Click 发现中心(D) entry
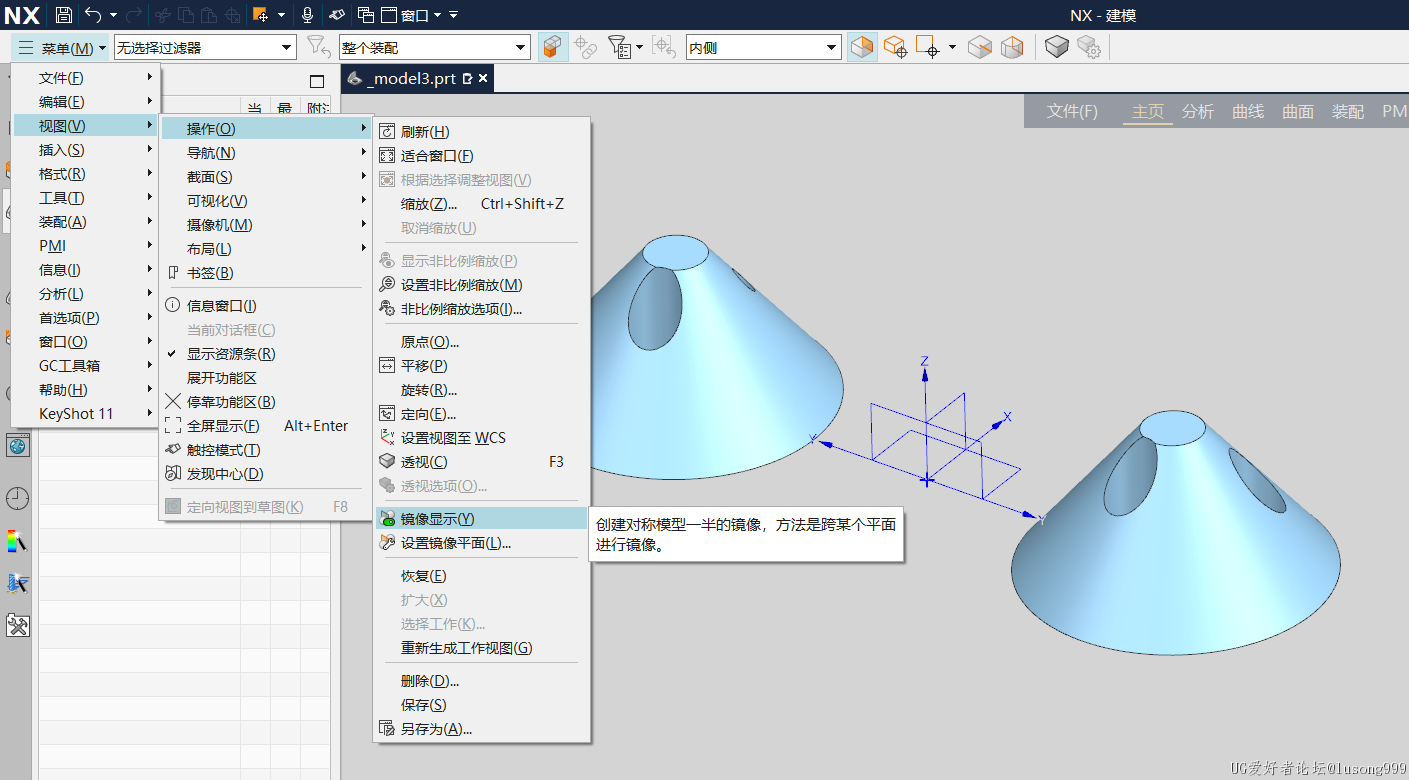The height and width of the screenshot is (780, 1409). coord(266,474)
